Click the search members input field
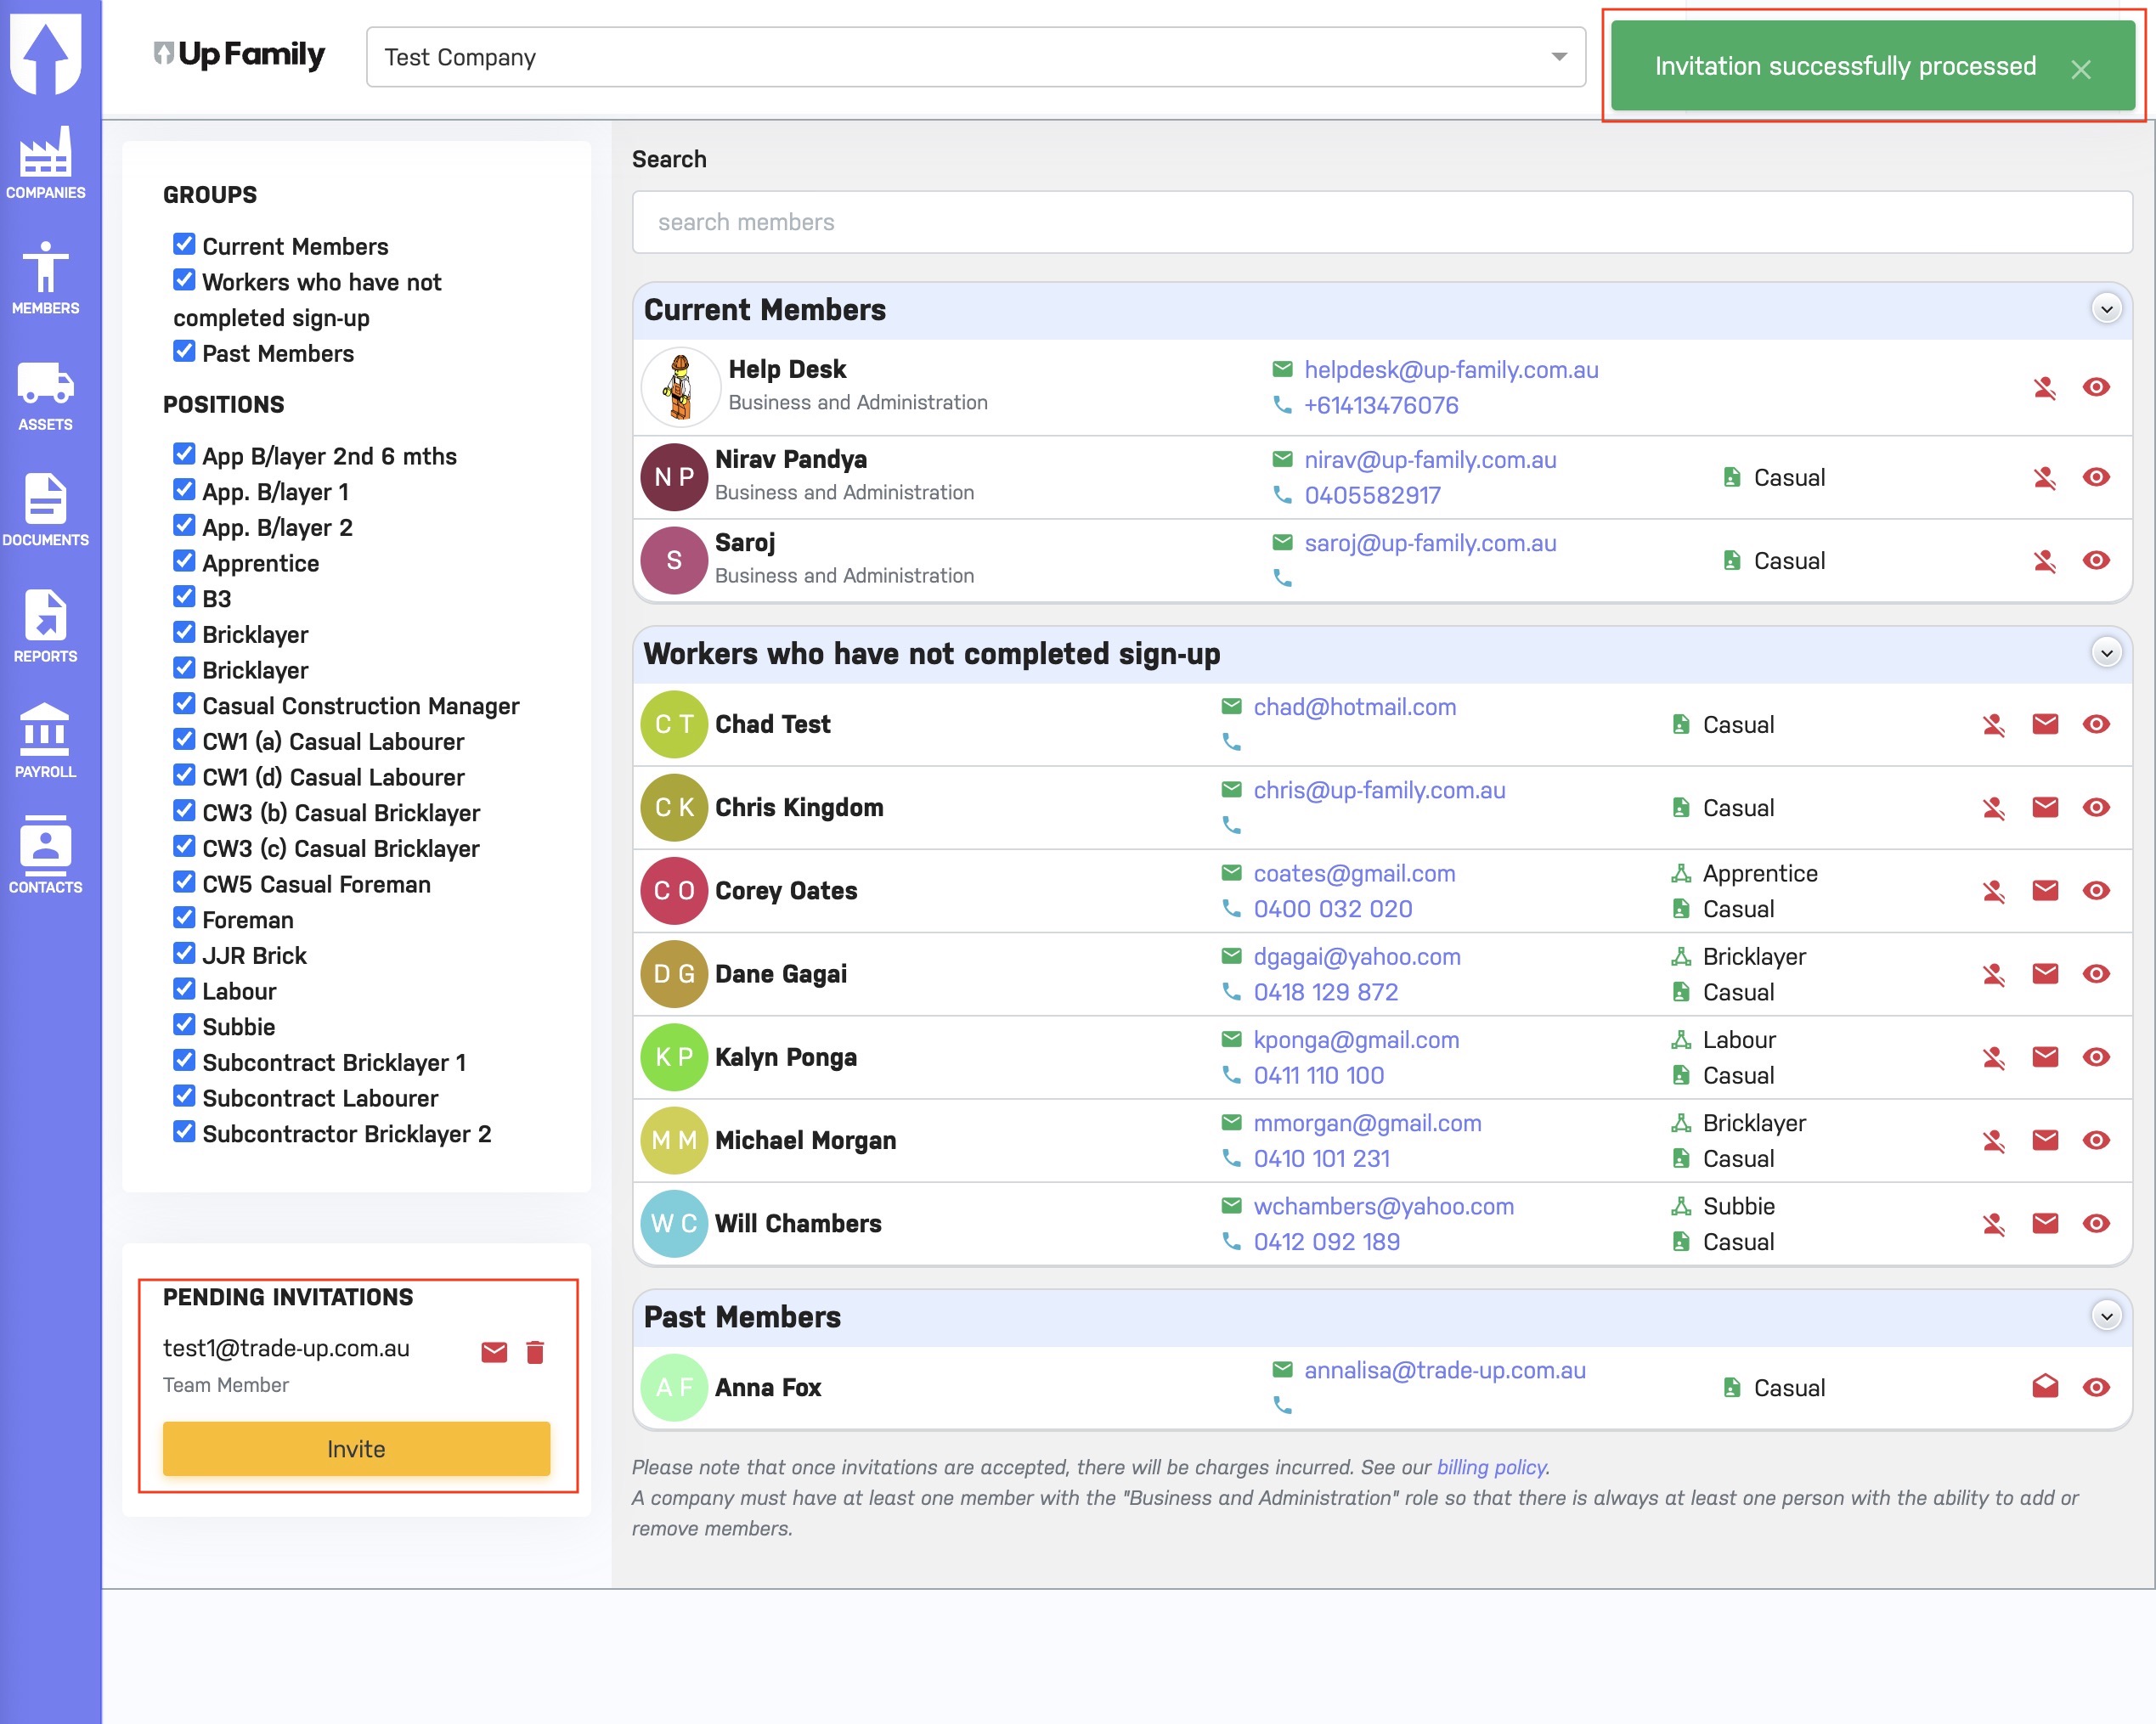This screenshot has width=2156, height=1724. coord(1381,222)
